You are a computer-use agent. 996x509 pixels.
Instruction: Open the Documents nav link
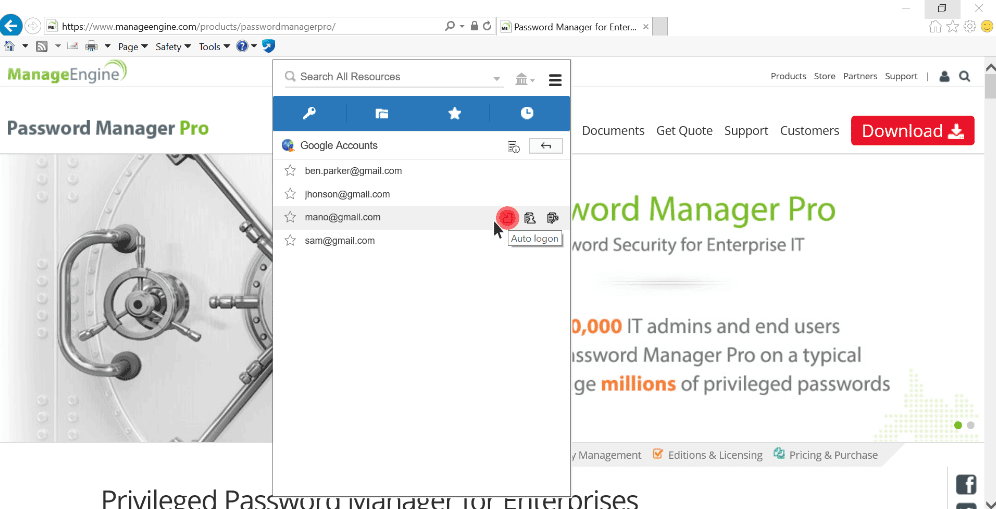613,131
